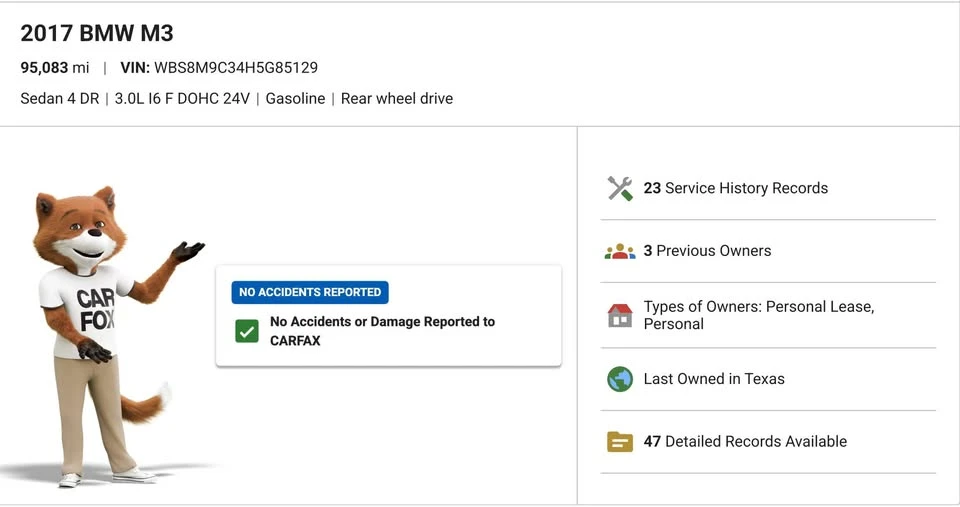Click 3.0L I6 F DOHC 24V engine text
This screenshot has width=960, height=507.
click(x=182, y=99)
